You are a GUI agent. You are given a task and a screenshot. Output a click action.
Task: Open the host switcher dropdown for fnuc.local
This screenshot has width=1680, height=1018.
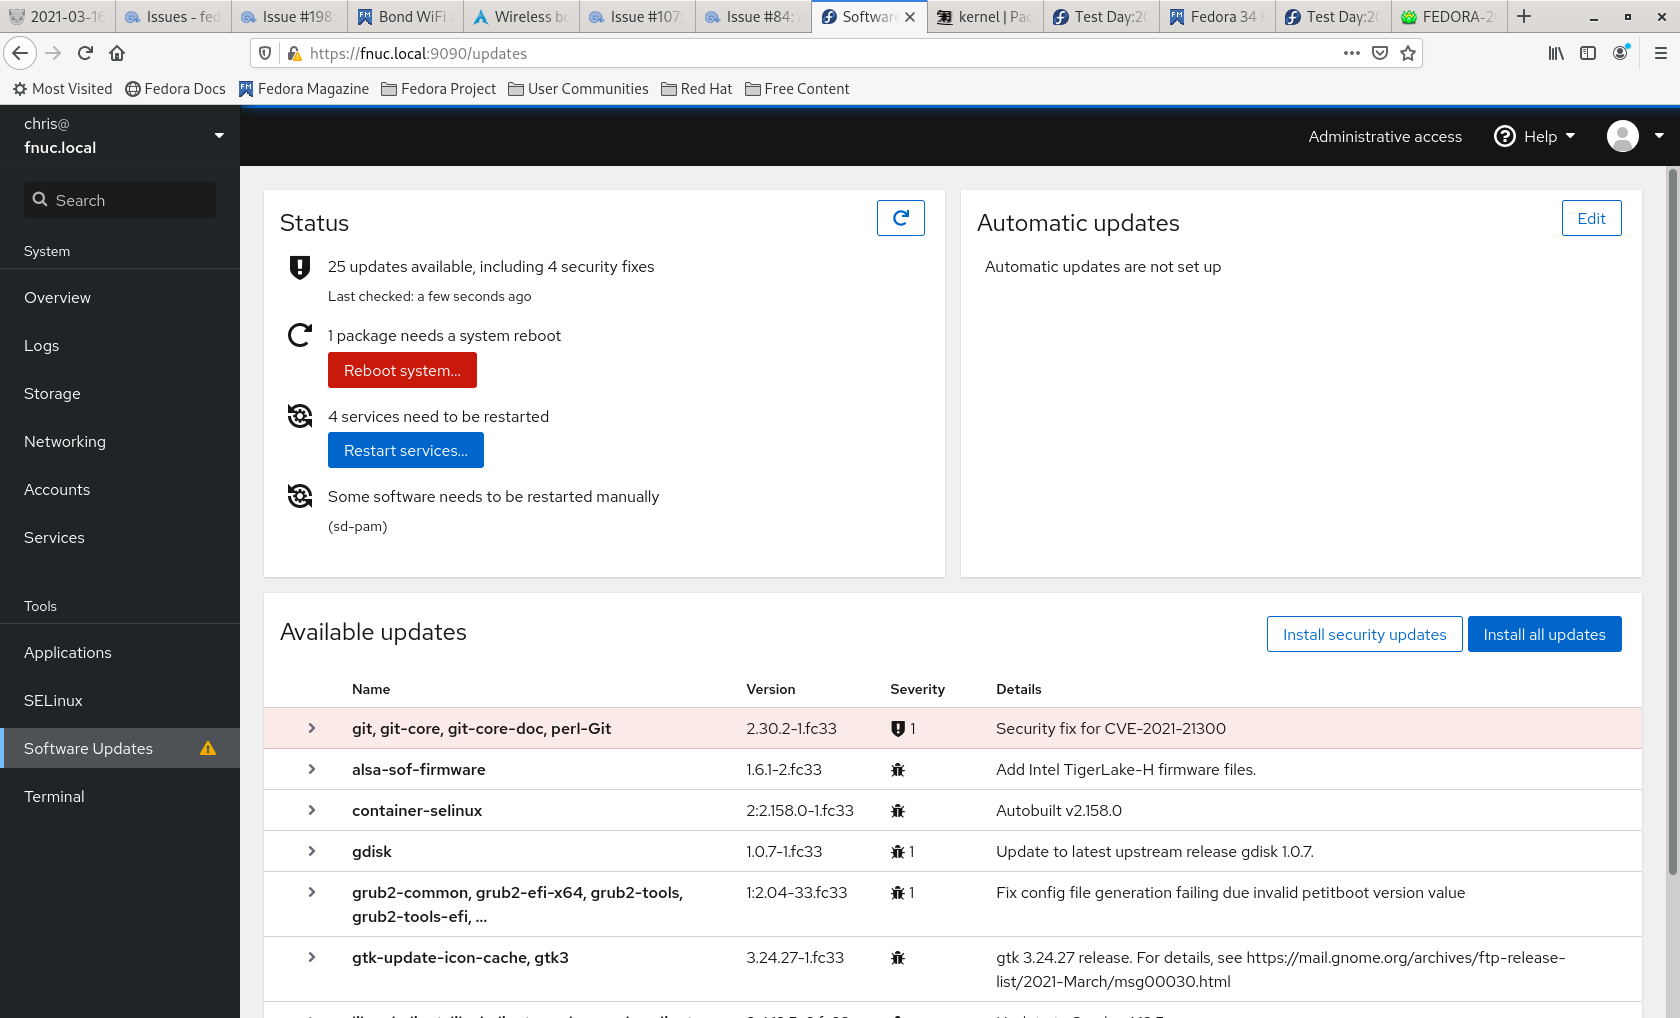(219, 136)
